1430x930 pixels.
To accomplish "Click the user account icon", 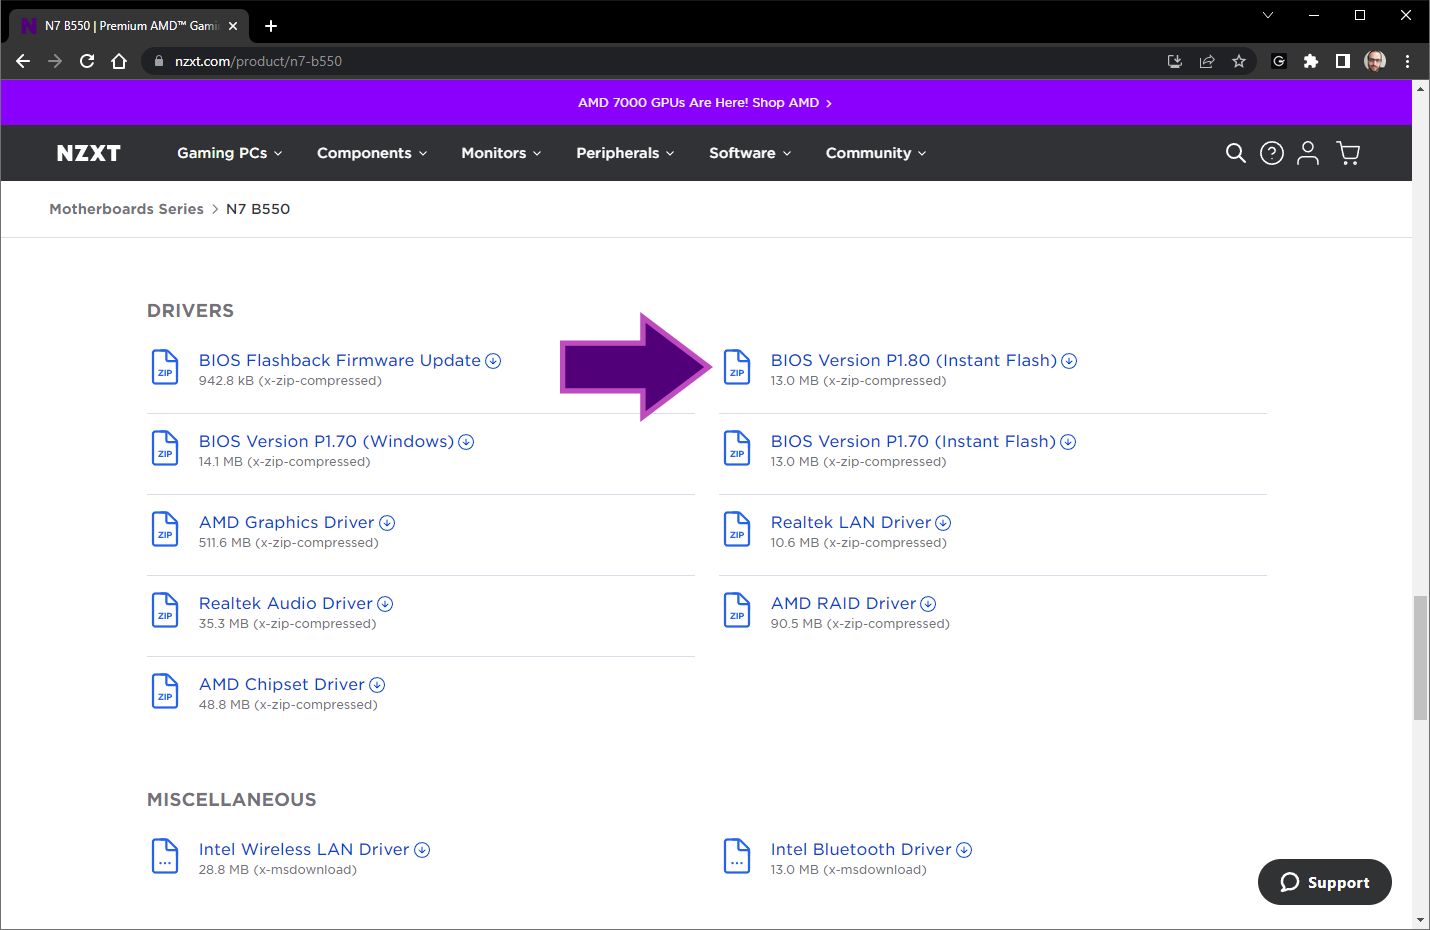I will click(x=1308, y=153).
